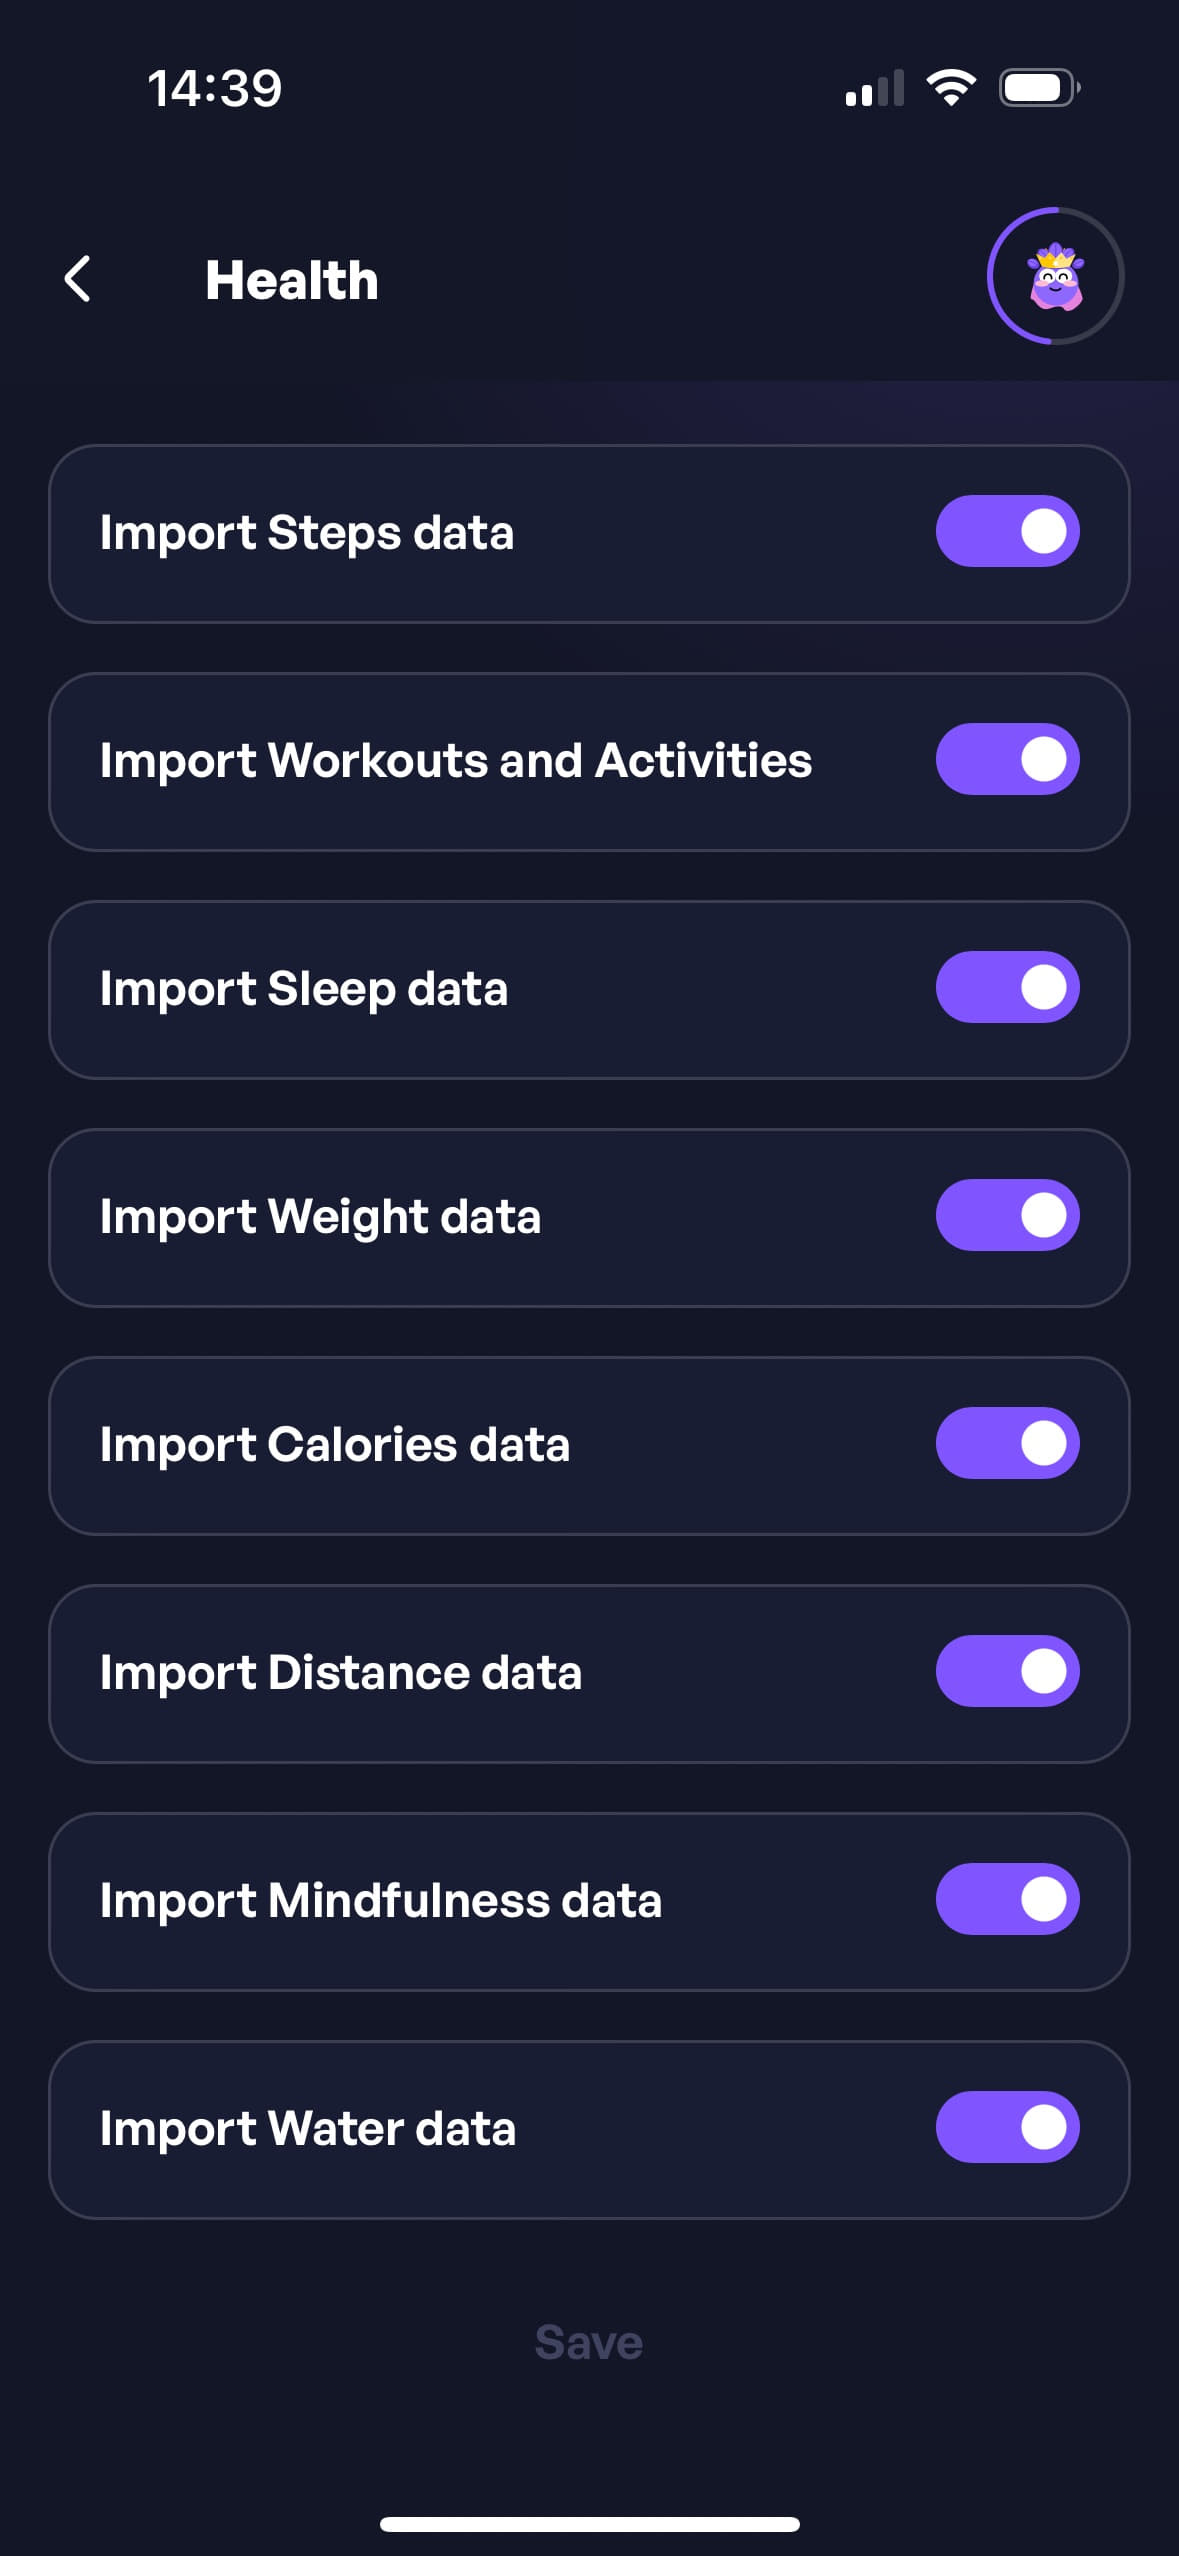
Task: Switch off Import Sleep data
Action: click(1007, 987)
